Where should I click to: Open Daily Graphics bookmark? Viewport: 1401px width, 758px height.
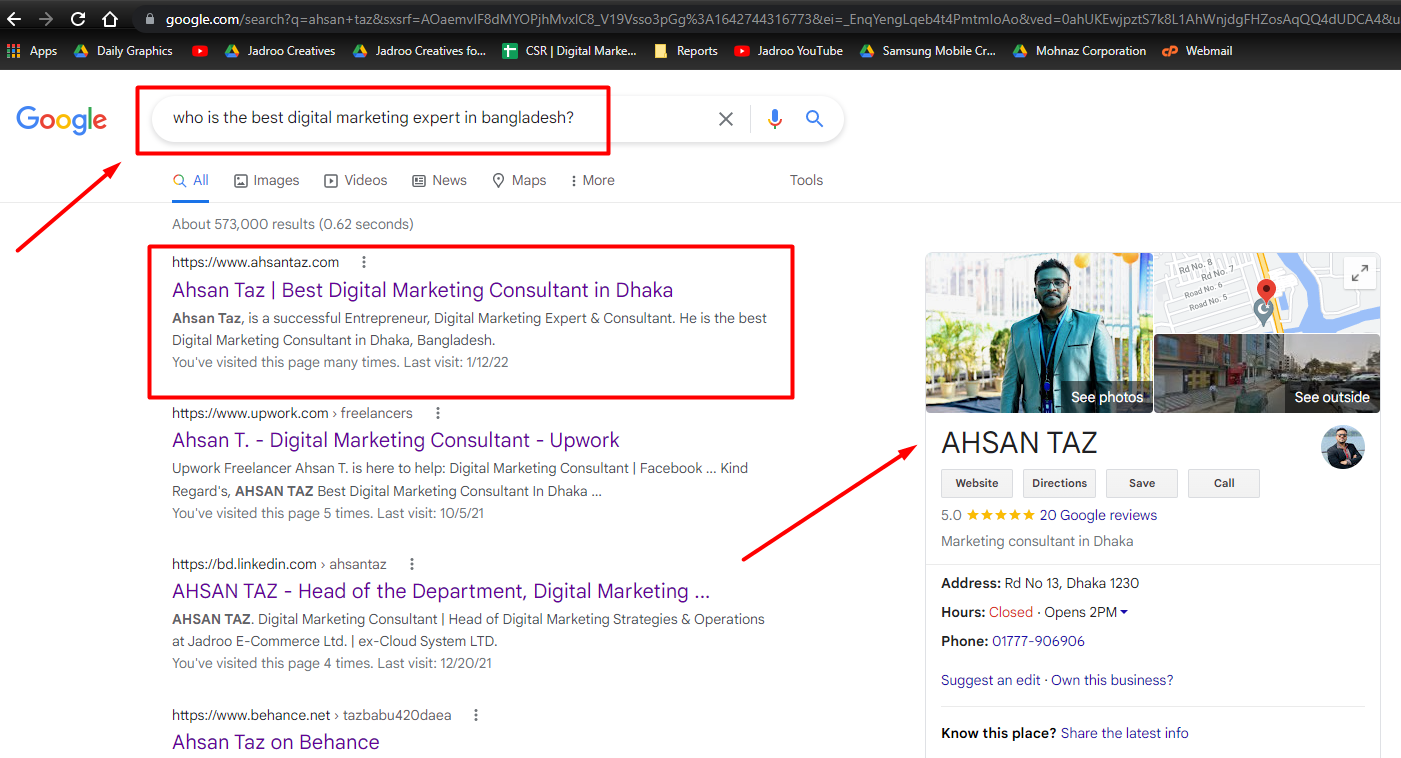tap(124, 51)
